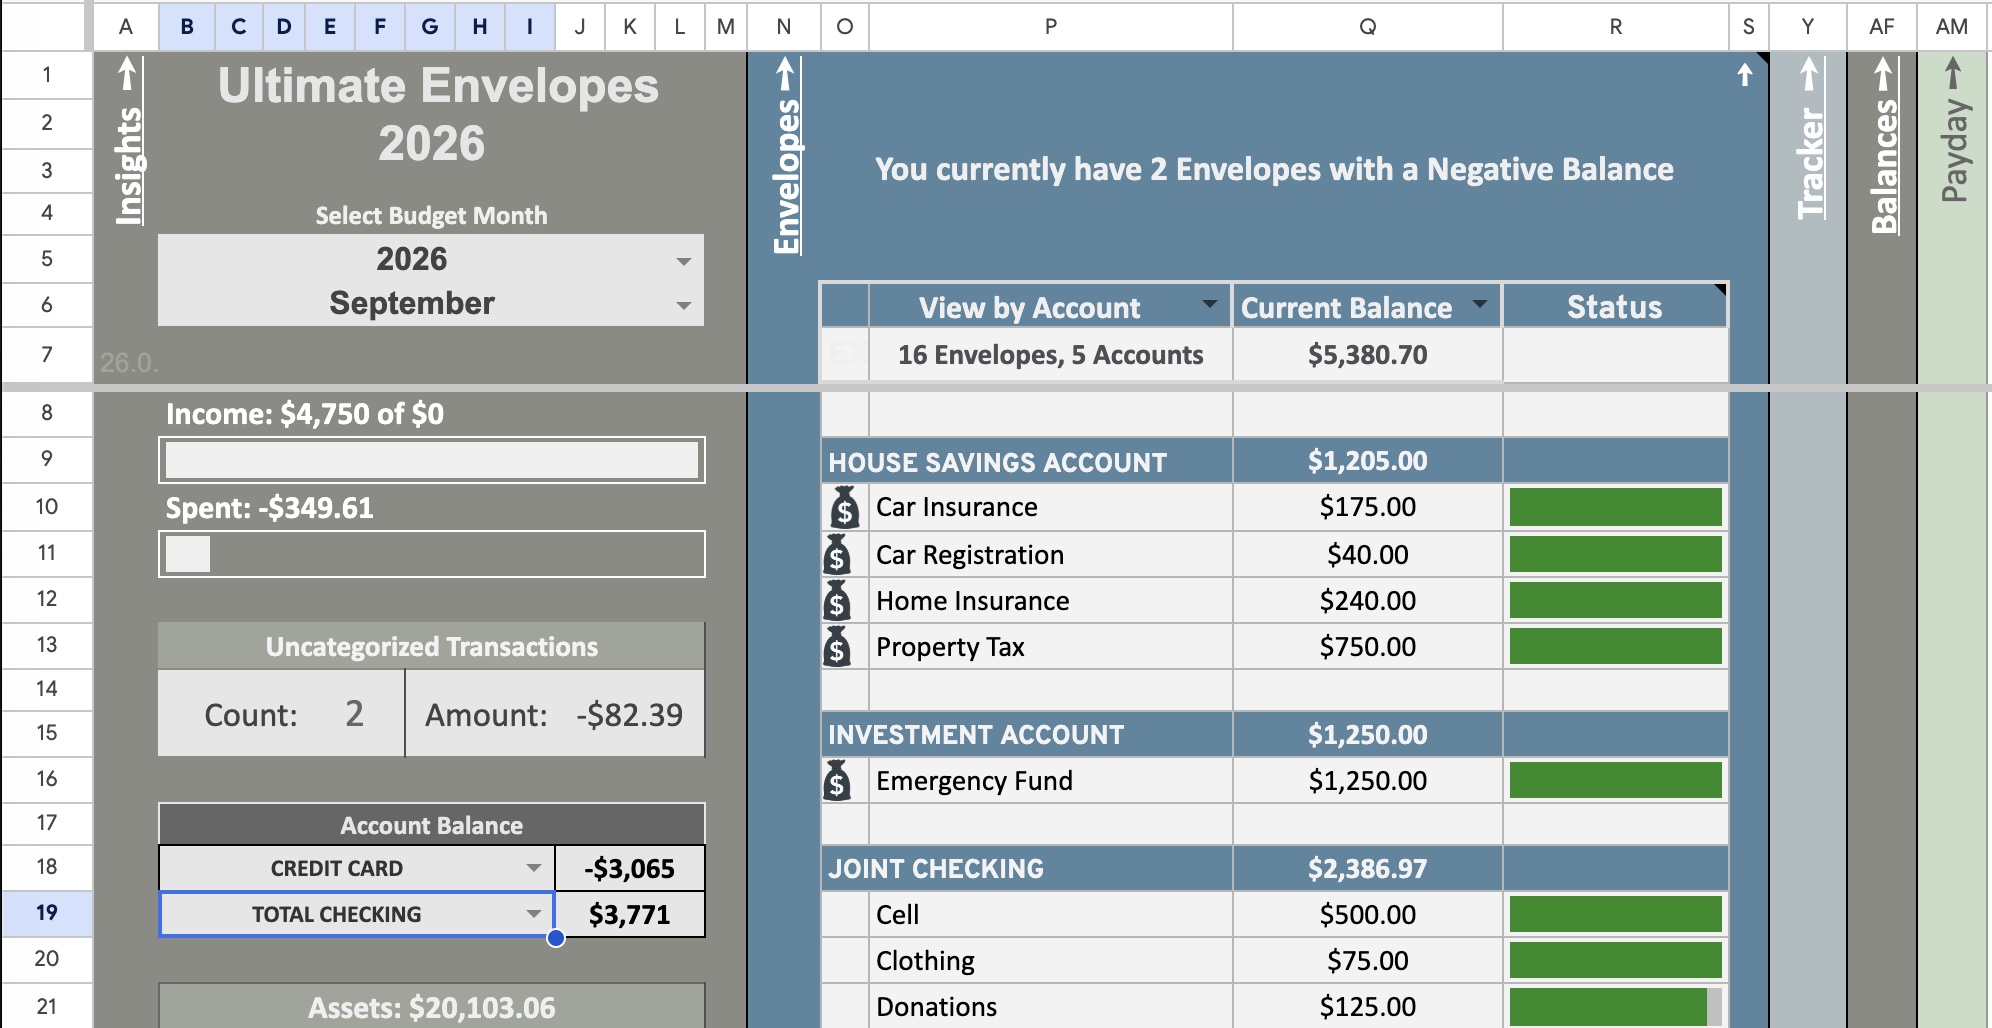Click the -$3,065 credit card balance
The height and width of the screenshot is (1028, 1992).
[x=630, y=868]
